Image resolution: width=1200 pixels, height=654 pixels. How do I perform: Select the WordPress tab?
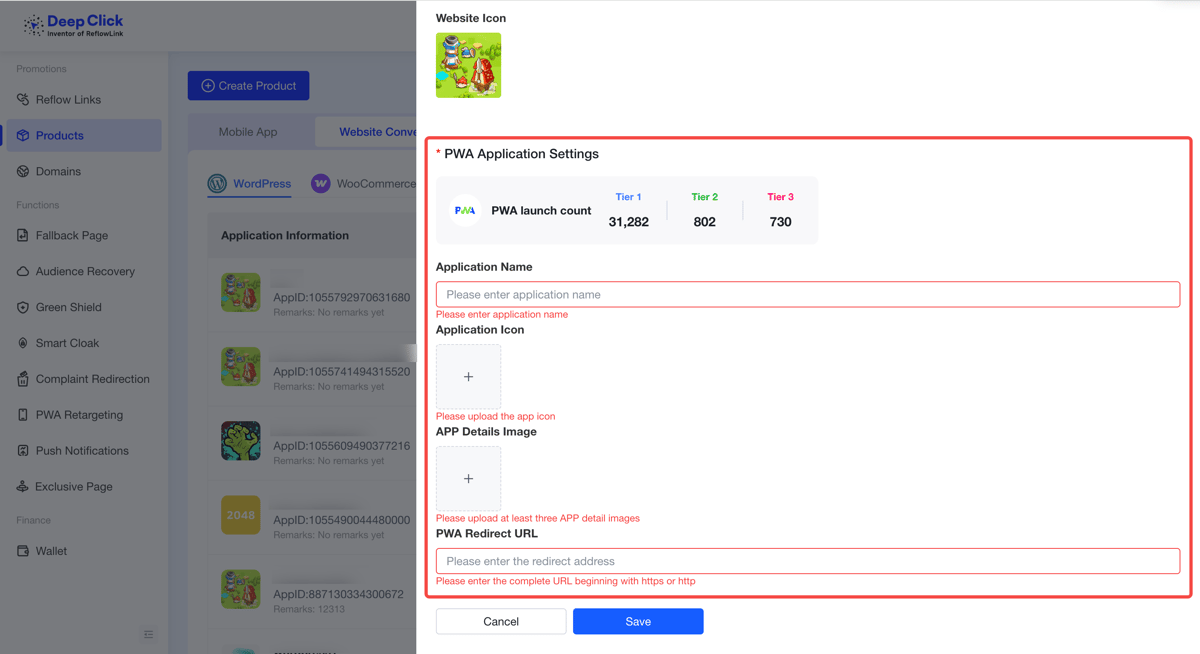coord(250,184)
